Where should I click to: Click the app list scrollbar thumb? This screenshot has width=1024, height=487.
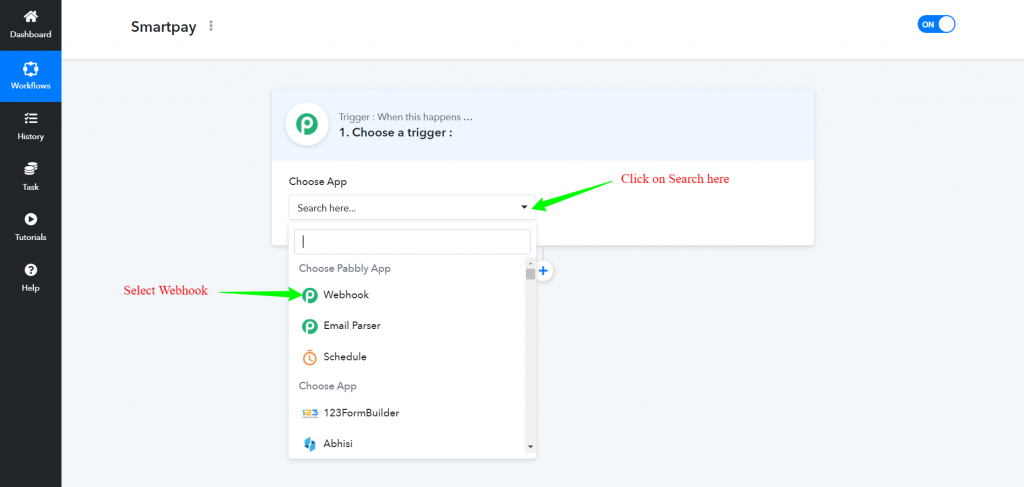(x=530, y=274)
